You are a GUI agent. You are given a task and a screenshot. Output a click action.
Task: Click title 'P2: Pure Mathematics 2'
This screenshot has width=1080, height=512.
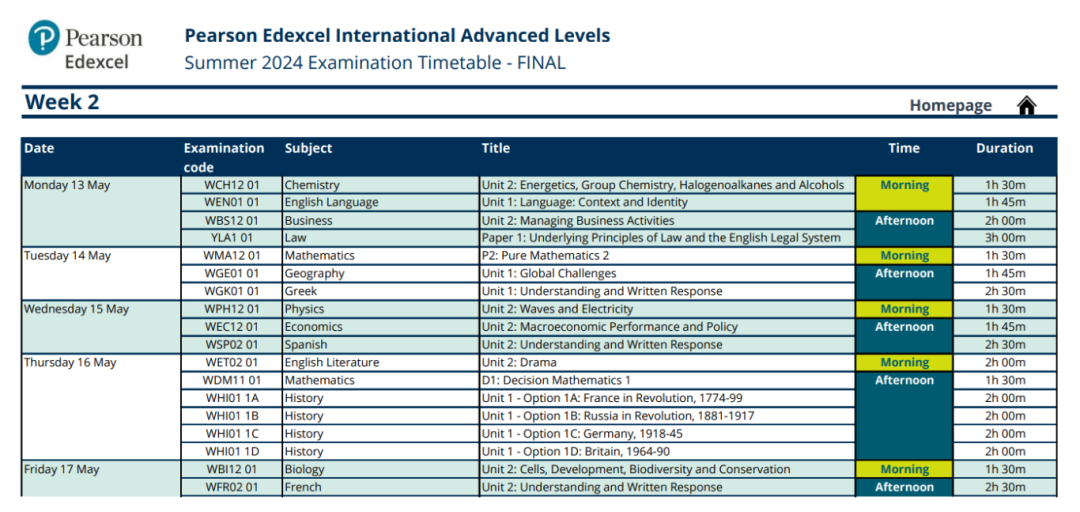click(x=546, y=256)
